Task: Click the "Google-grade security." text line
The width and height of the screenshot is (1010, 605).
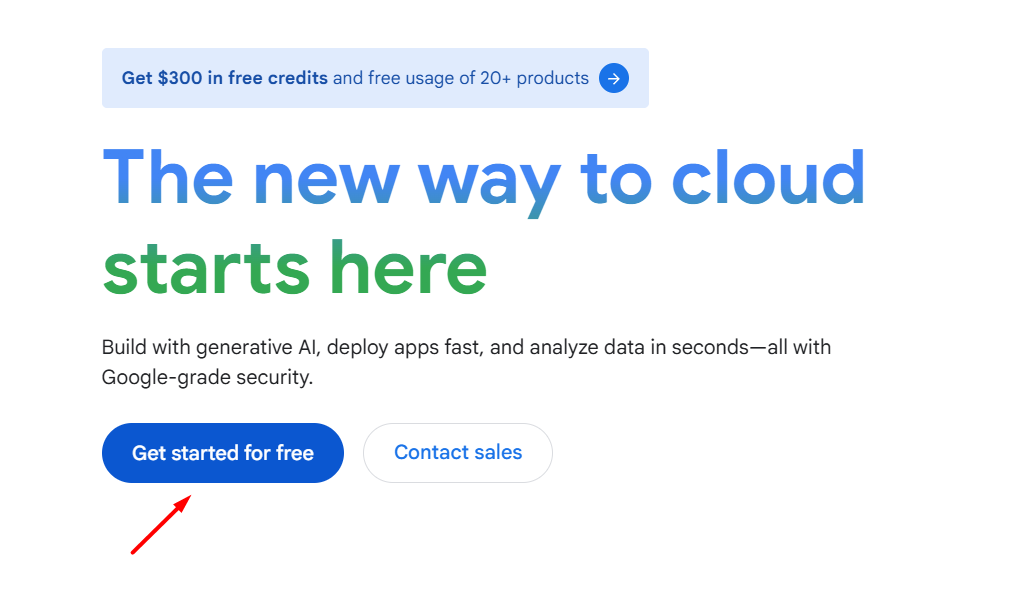Action: pyautogui.click(x=207, y=378)
